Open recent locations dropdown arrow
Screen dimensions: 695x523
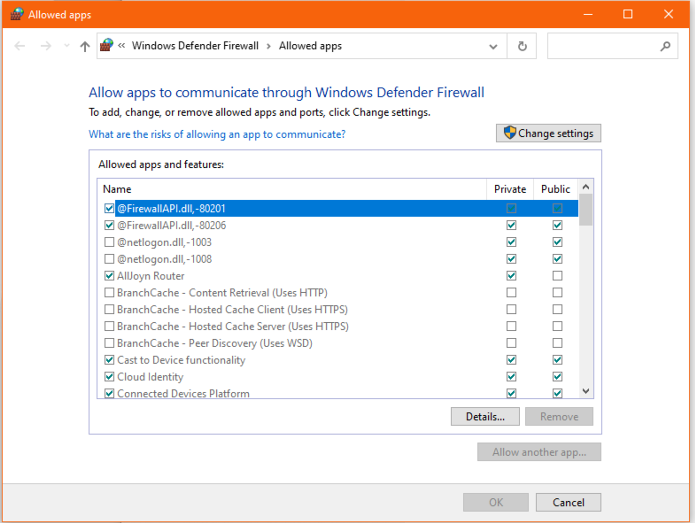[x=66, y=46]
